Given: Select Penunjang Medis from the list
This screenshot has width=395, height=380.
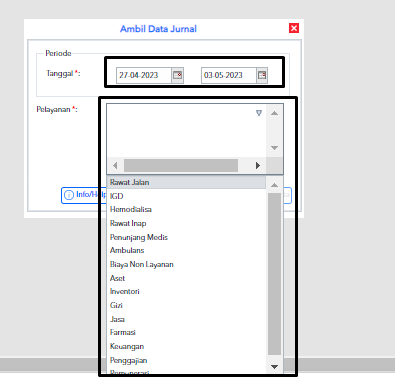Looking at the screenshot, I should click(x=186, y=237).
